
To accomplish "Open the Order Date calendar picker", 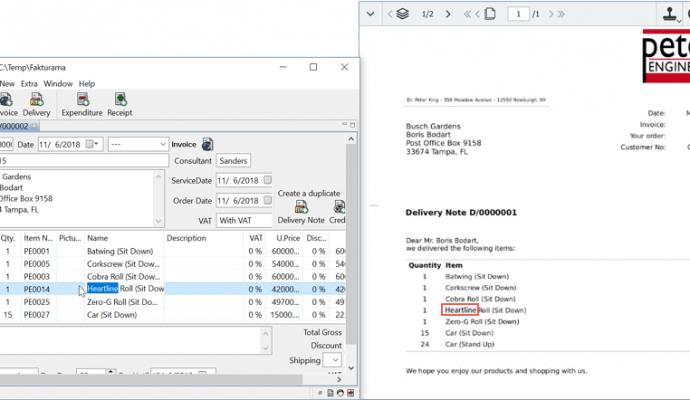I will pos(267,200).
